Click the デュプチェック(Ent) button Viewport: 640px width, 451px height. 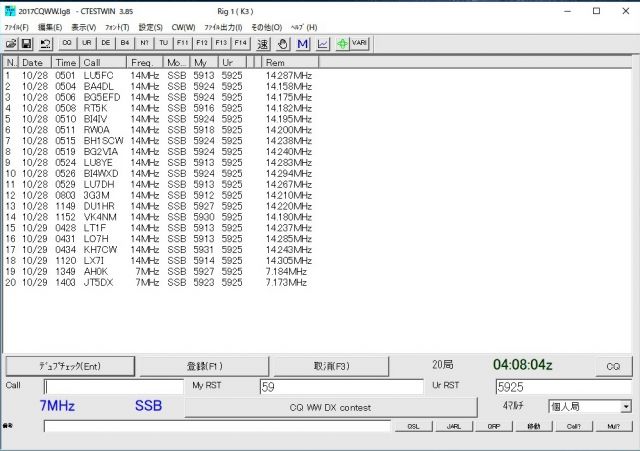click(x=69, y=366)
